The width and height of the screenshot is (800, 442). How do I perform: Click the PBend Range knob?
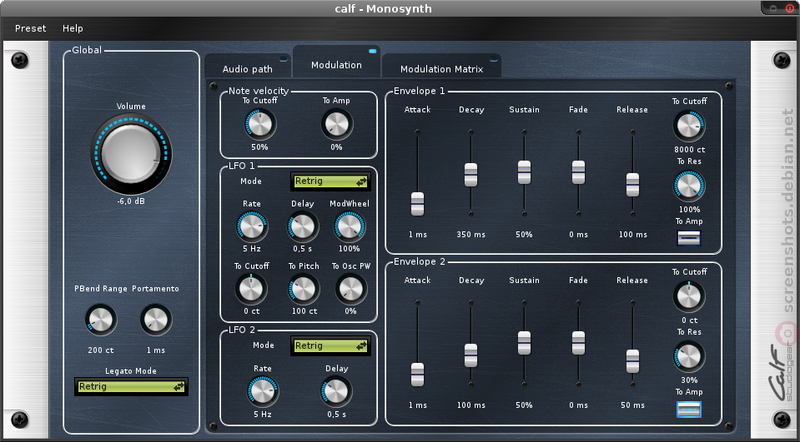[x=101, y=320]
